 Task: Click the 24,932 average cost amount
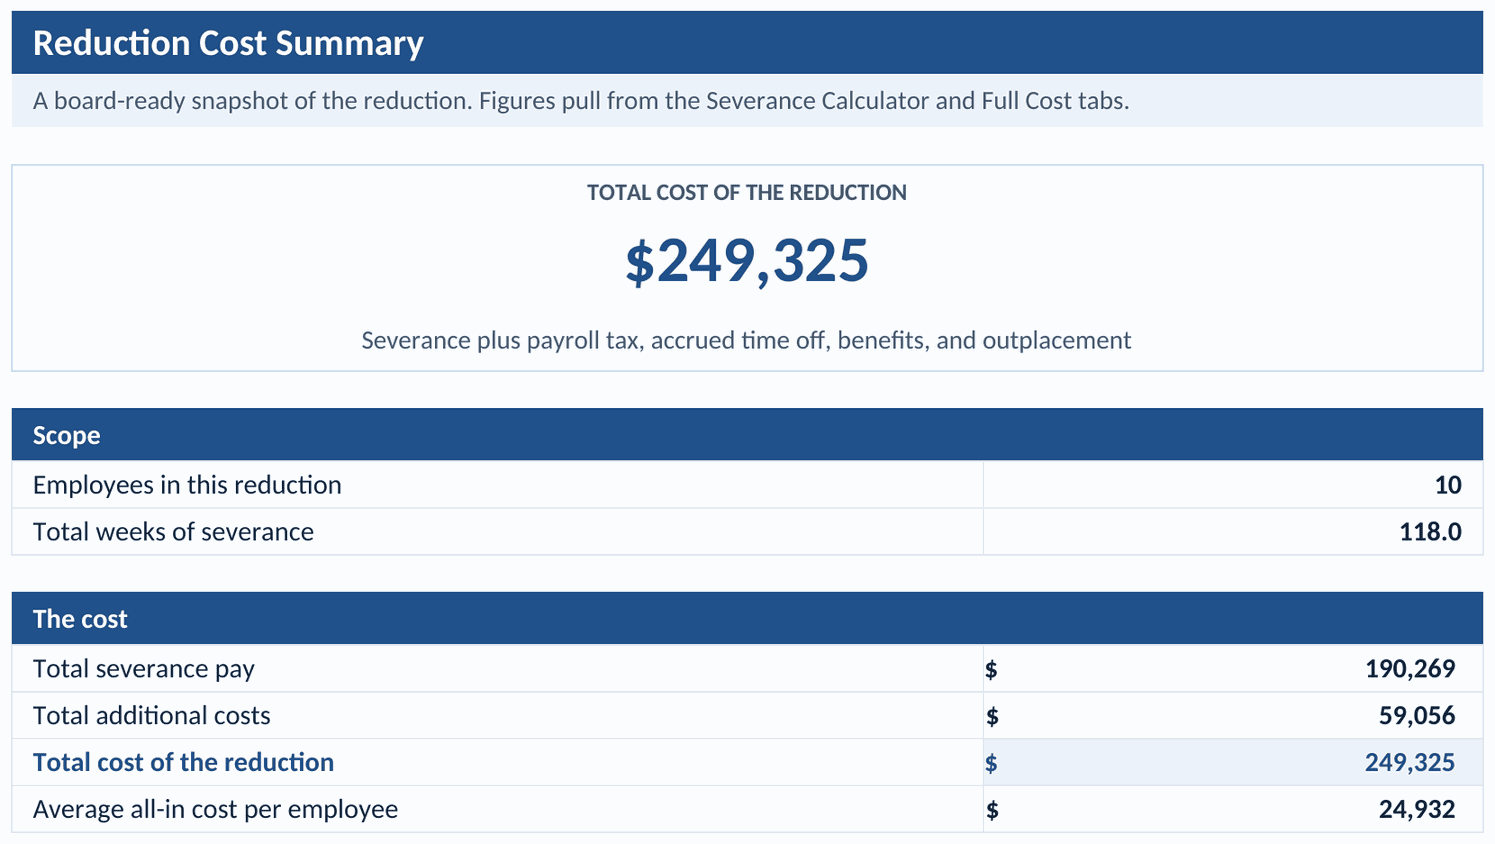(x=1417, y=810)
